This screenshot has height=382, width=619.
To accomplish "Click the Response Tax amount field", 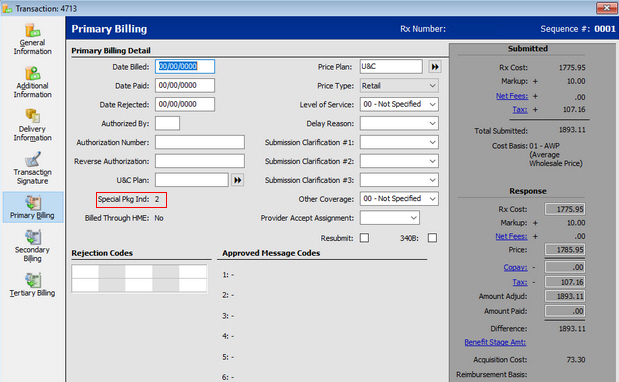I will point(565,282).
